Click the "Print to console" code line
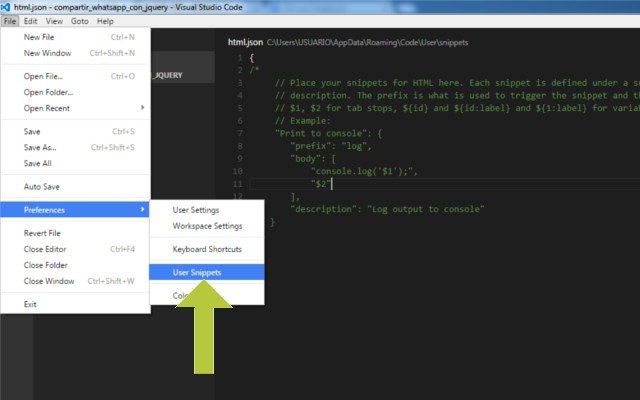The width and height of the screenshot is (640, 400). 329,133
